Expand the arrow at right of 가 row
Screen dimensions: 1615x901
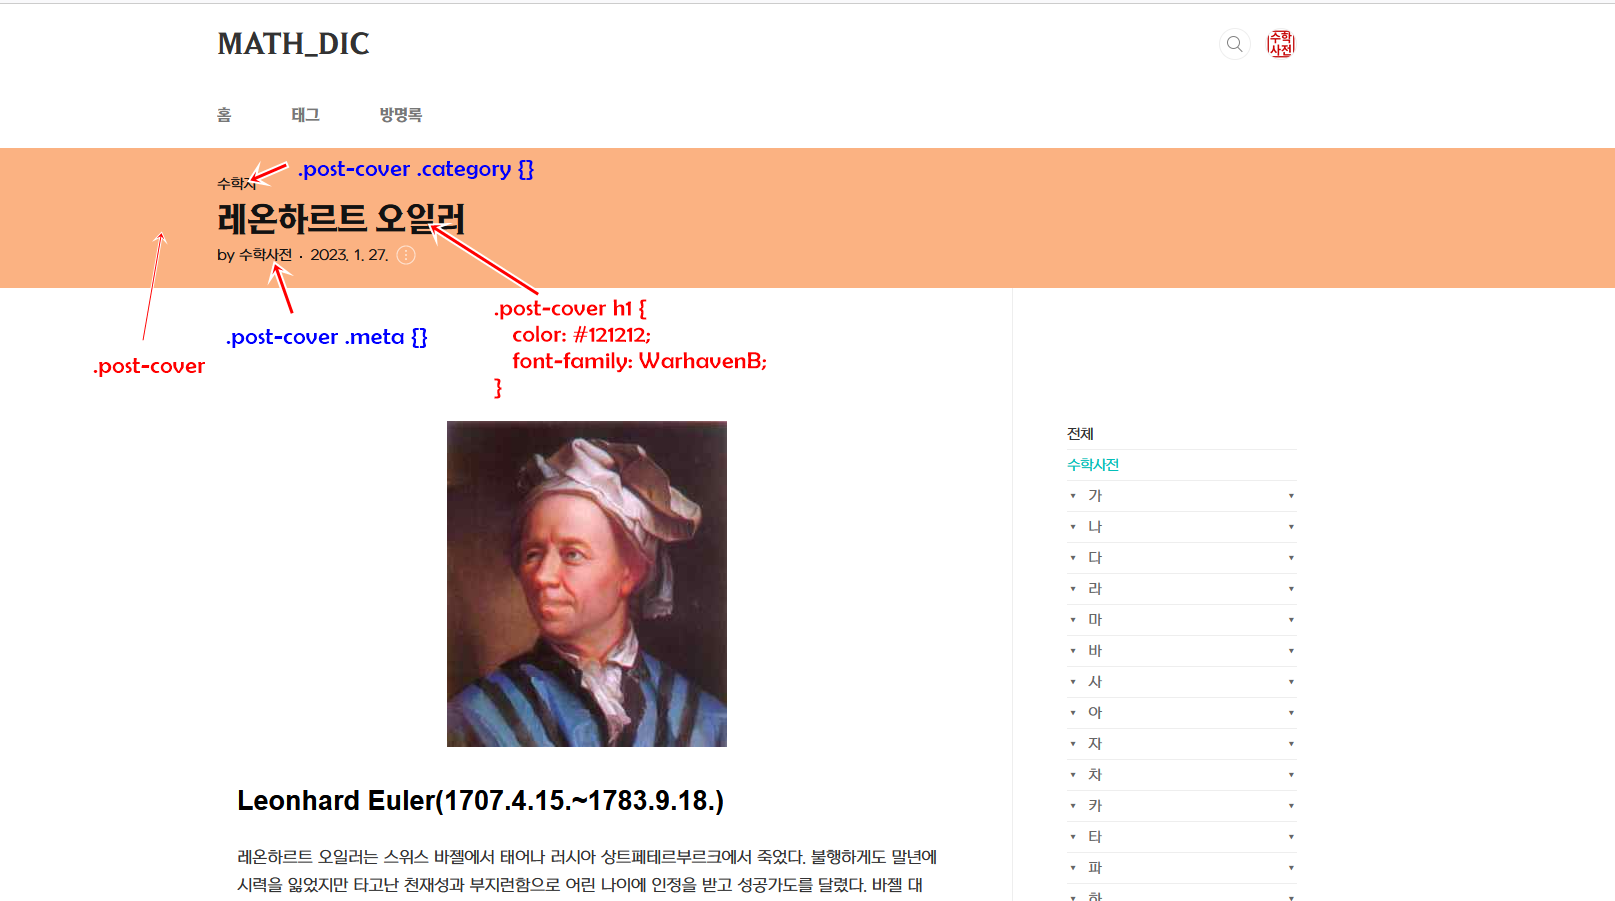(x=1291, y=496)
